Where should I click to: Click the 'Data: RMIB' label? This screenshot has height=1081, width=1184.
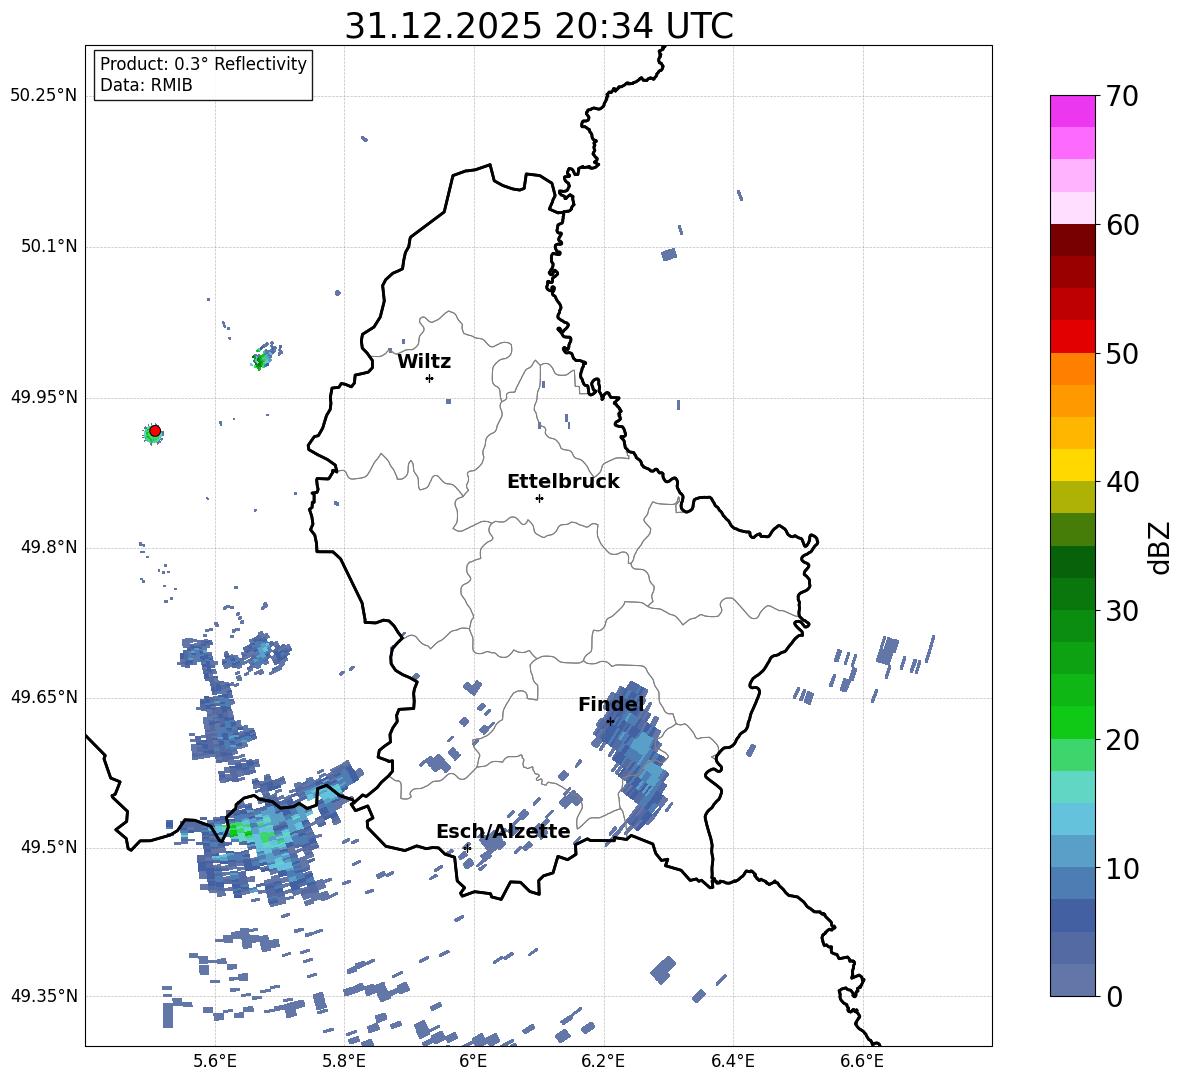click(x=146, y=85)
